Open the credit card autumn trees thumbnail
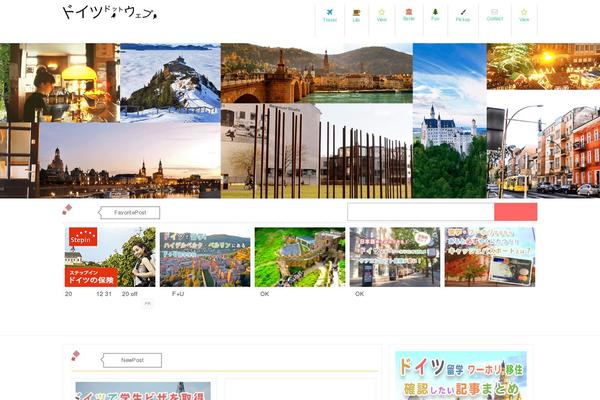The width and height of the screenshot is (600, 400). tap(490, 257)
